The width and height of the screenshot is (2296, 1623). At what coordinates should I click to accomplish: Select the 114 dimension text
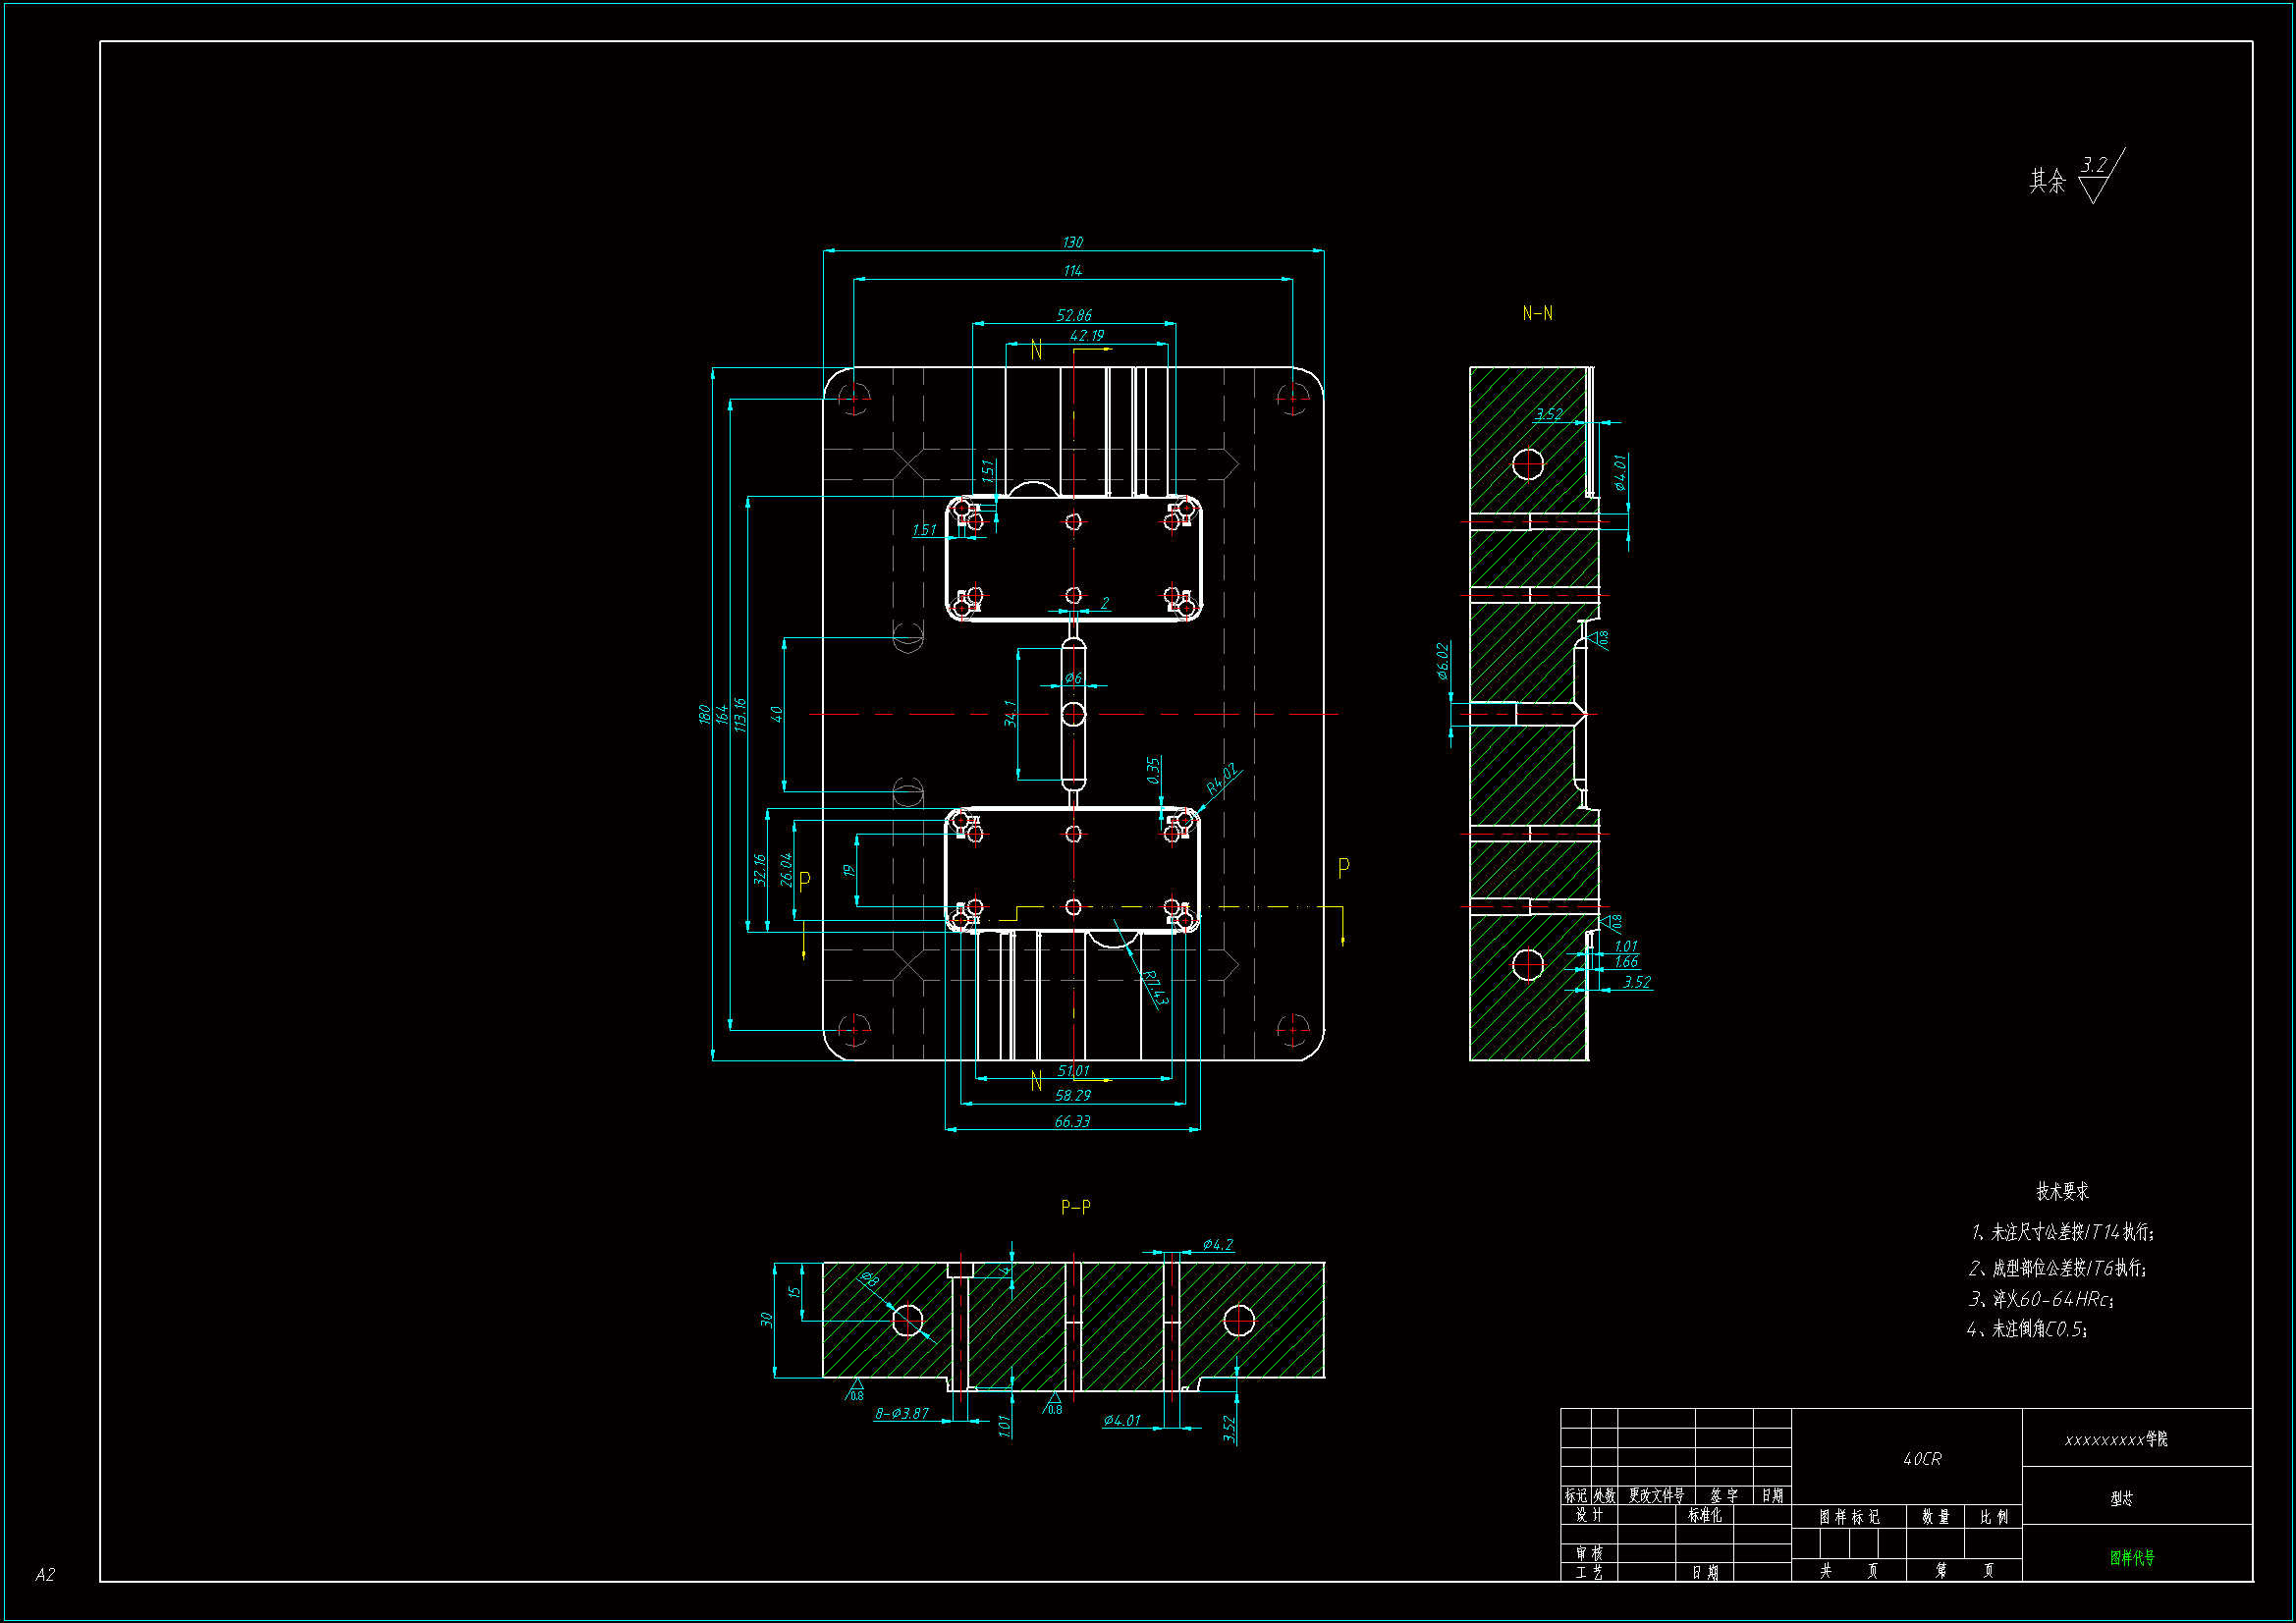[1072, 271]
